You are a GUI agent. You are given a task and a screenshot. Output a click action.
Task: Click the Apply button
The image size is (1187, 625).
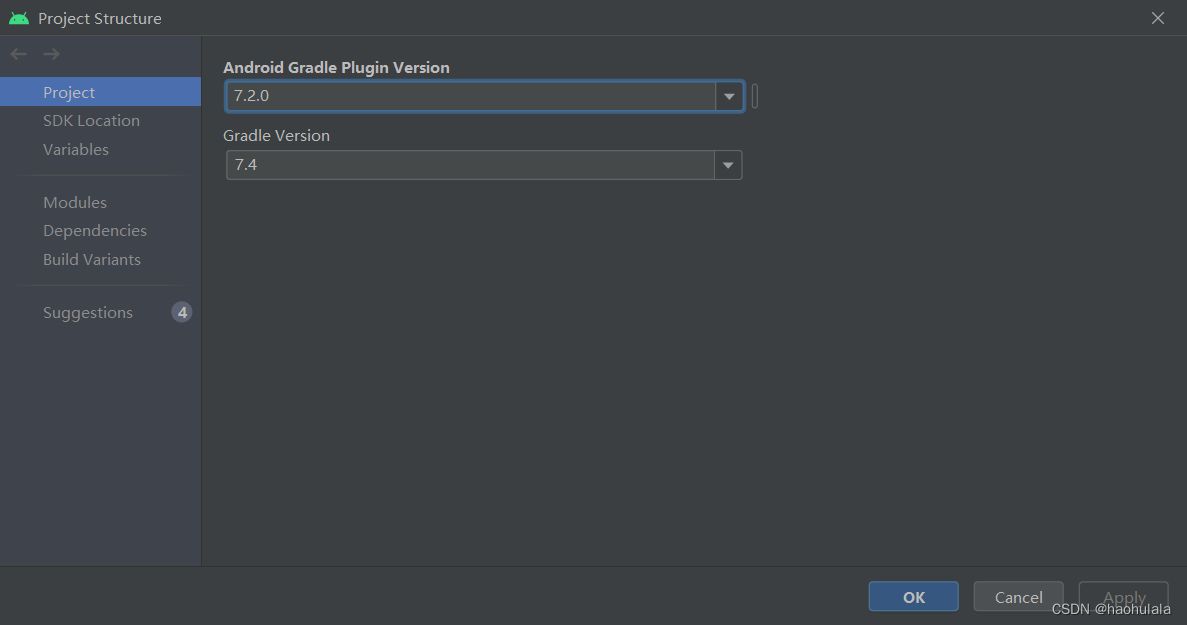pos(1123,596)
